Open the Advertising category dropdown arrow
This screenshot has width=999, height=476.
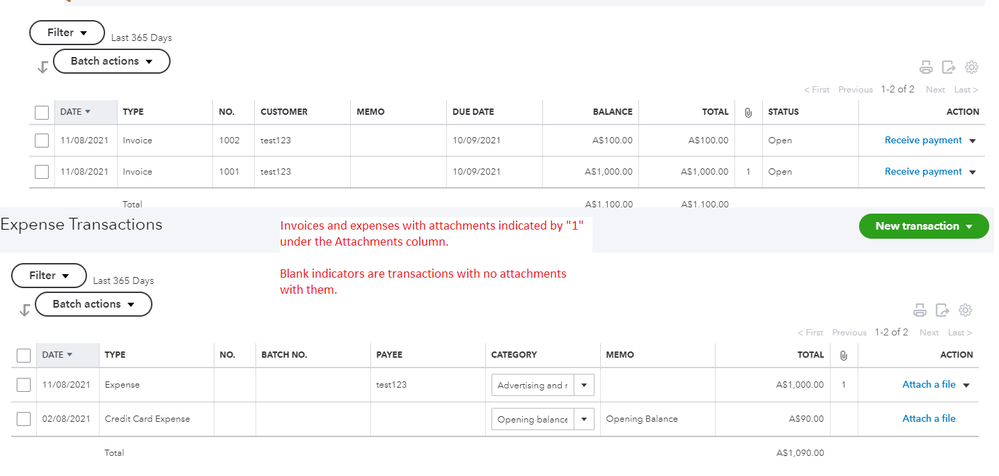coord(584,385)
